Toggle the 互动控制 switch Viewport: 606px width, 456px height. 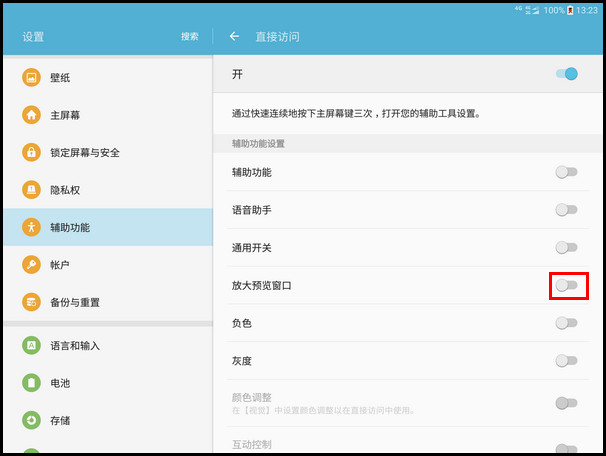[x=567, y=448]
